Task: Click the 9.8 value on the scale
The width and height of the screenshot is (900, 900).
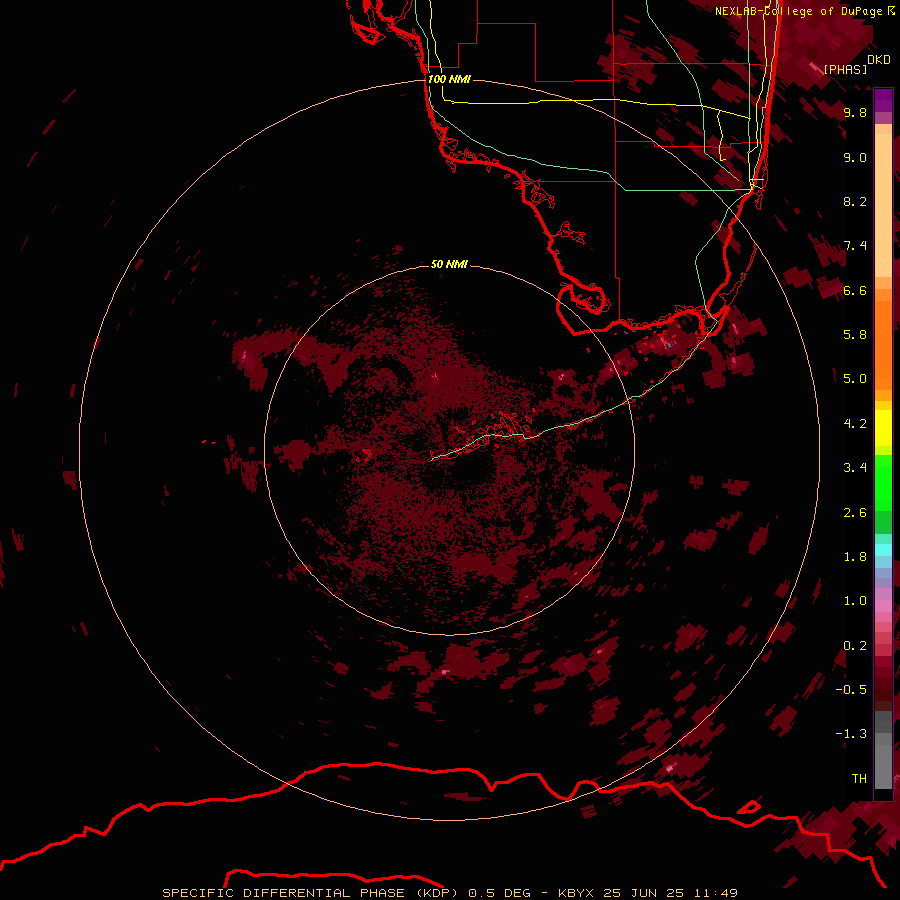Action: pos(855,113)
